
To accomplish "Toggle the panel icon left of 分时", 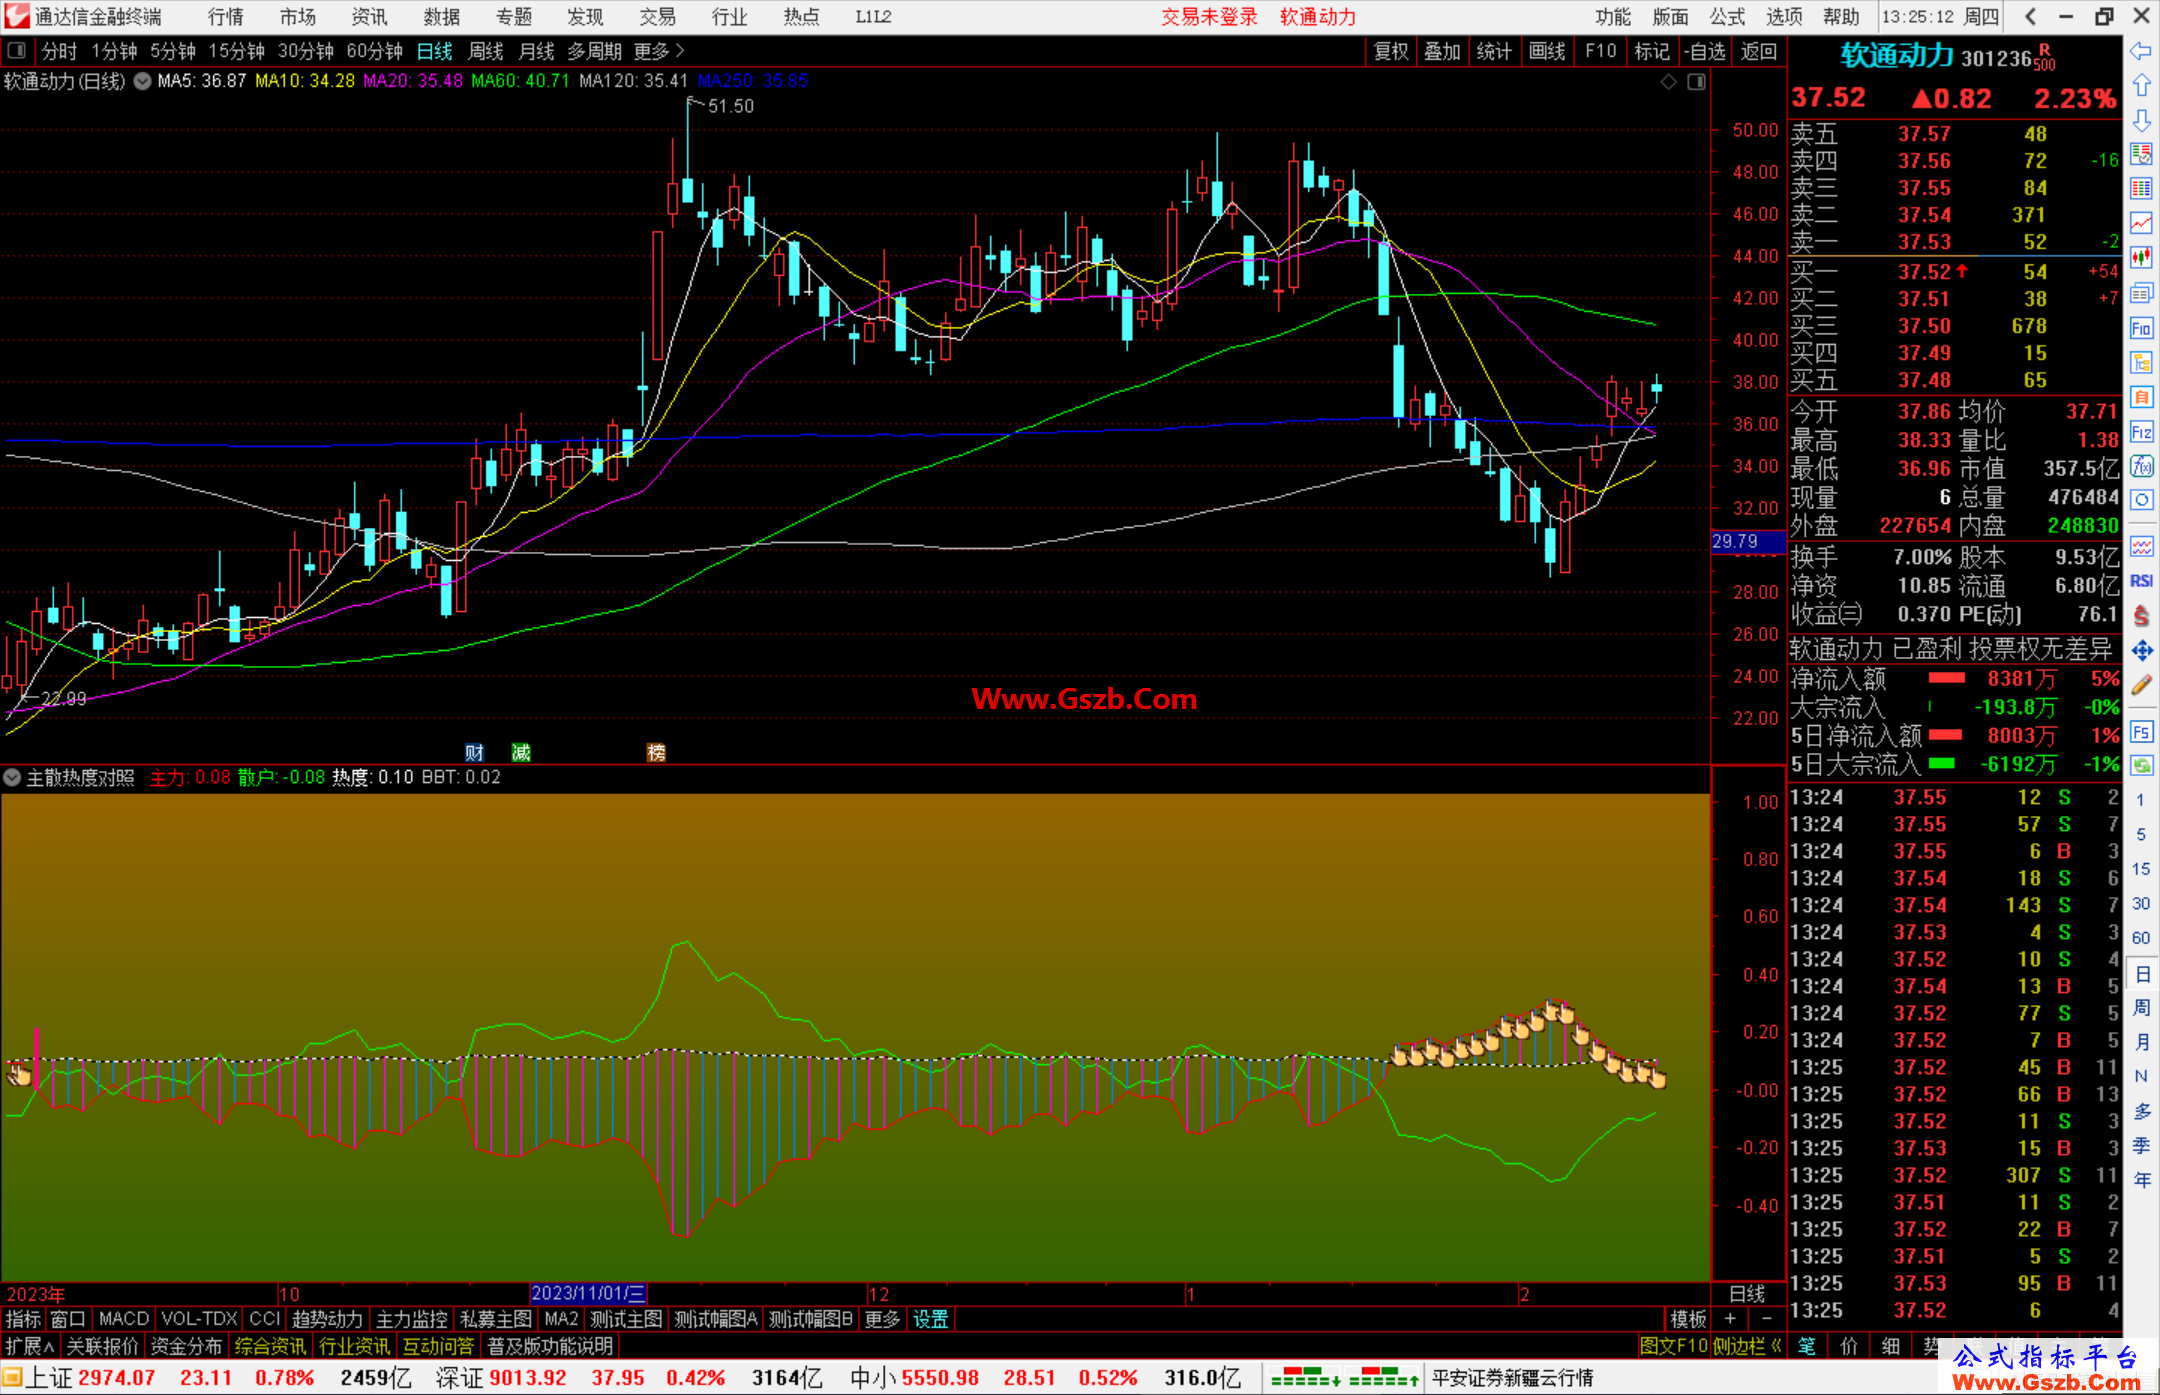I will (x=17, y=51).
